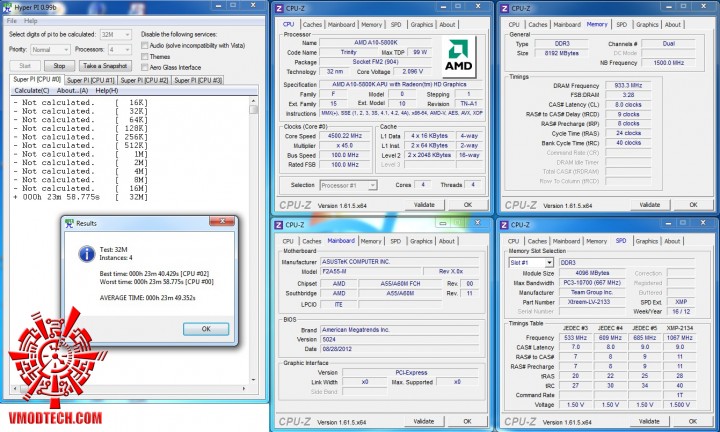Click the mainboard Model F2A55-M field
The height and width of the screenshot is (432, 720).
[370, 271]
